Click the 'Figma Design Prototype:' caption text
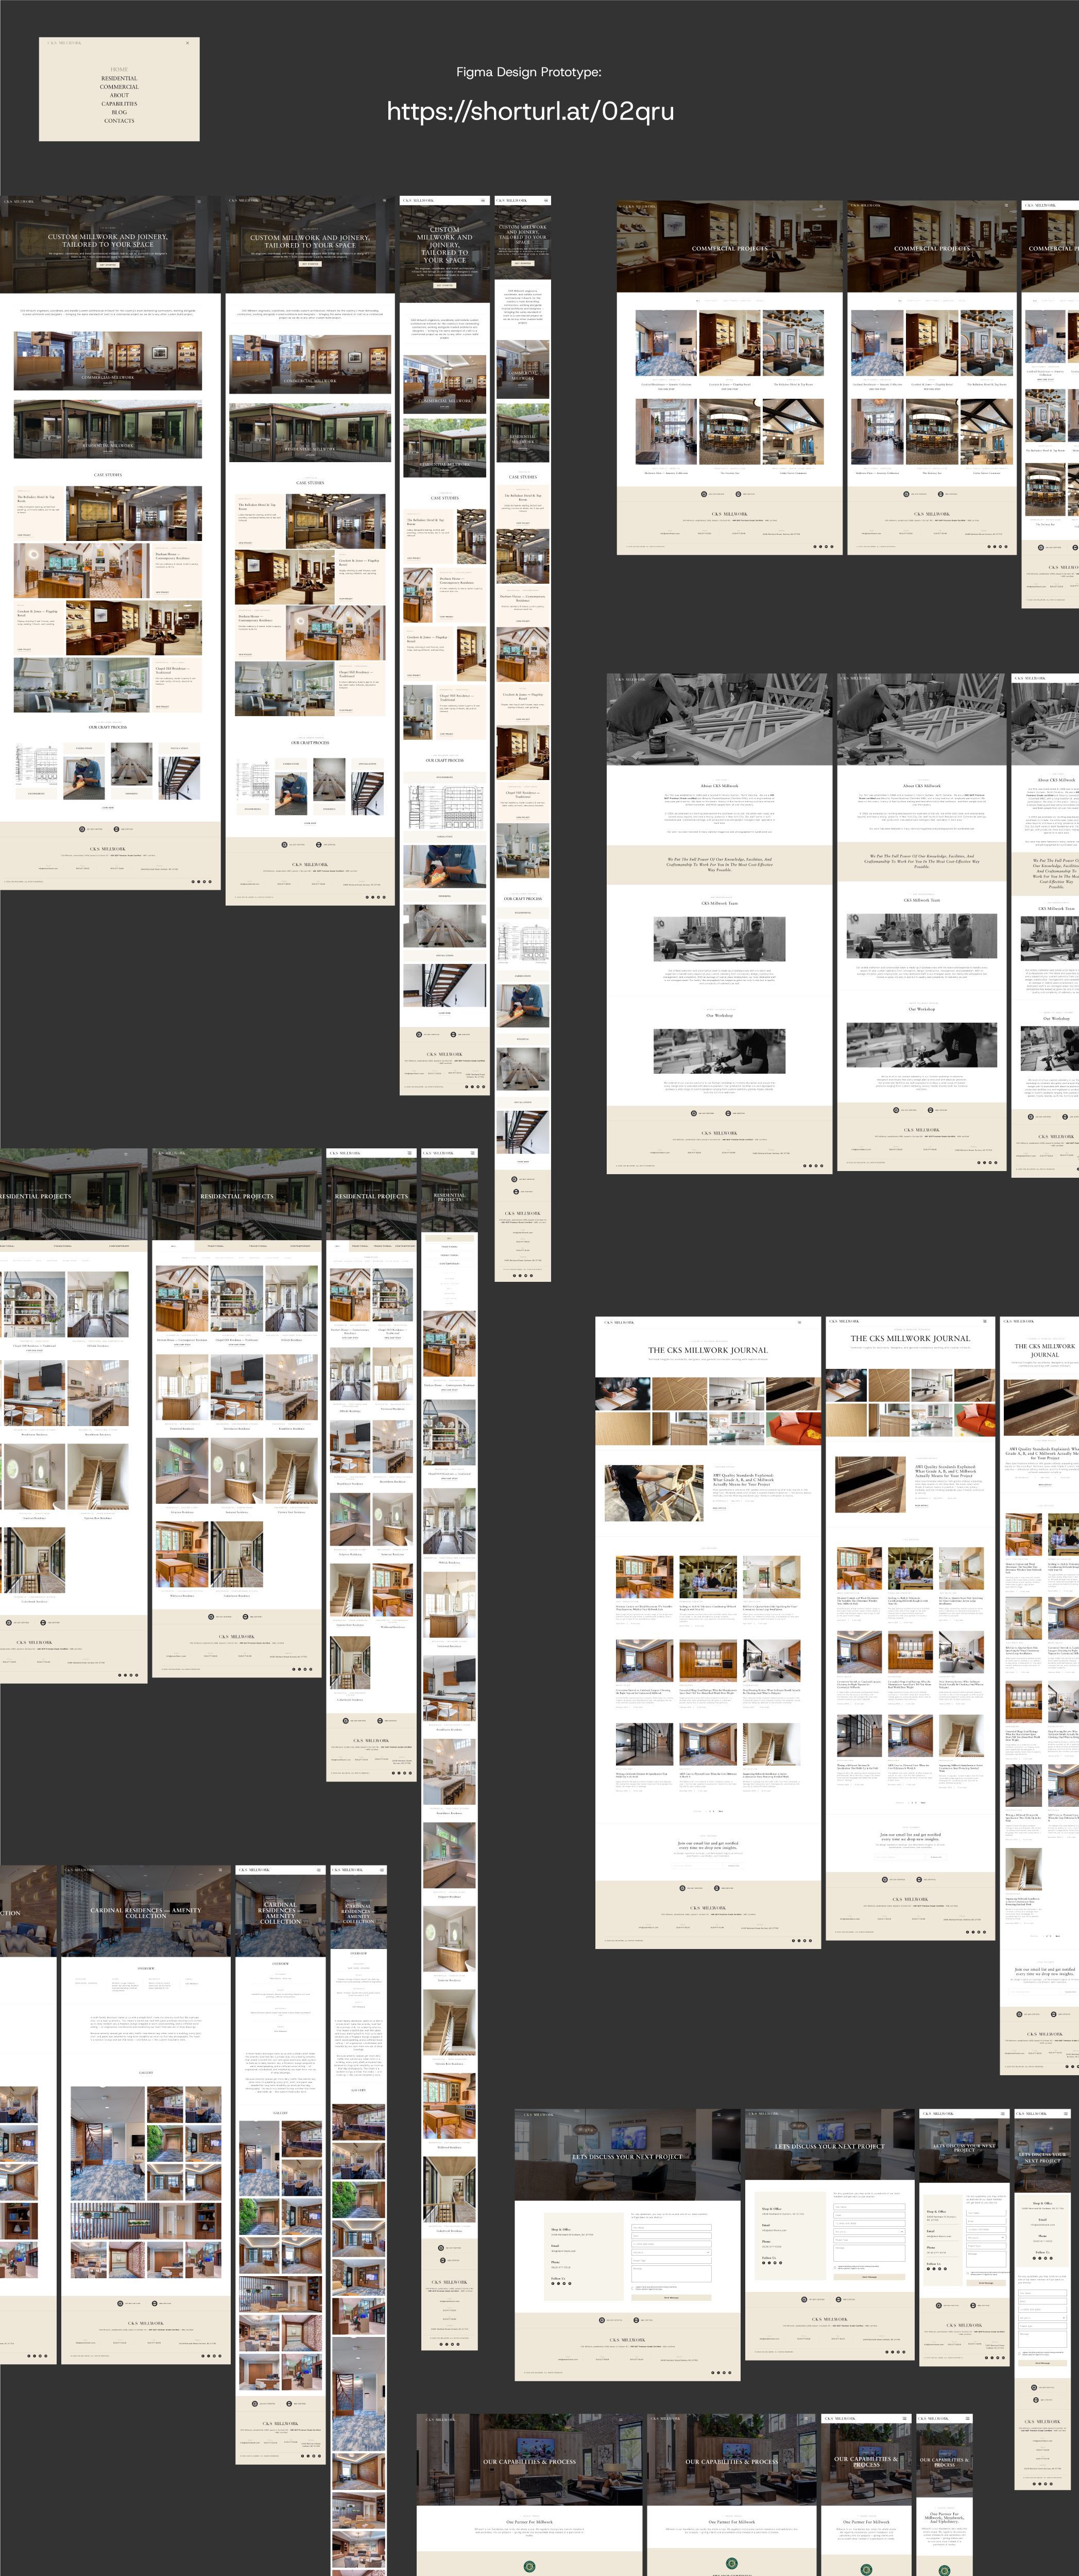Viewport: 1079px width, 2576px height. coord(529,72)
